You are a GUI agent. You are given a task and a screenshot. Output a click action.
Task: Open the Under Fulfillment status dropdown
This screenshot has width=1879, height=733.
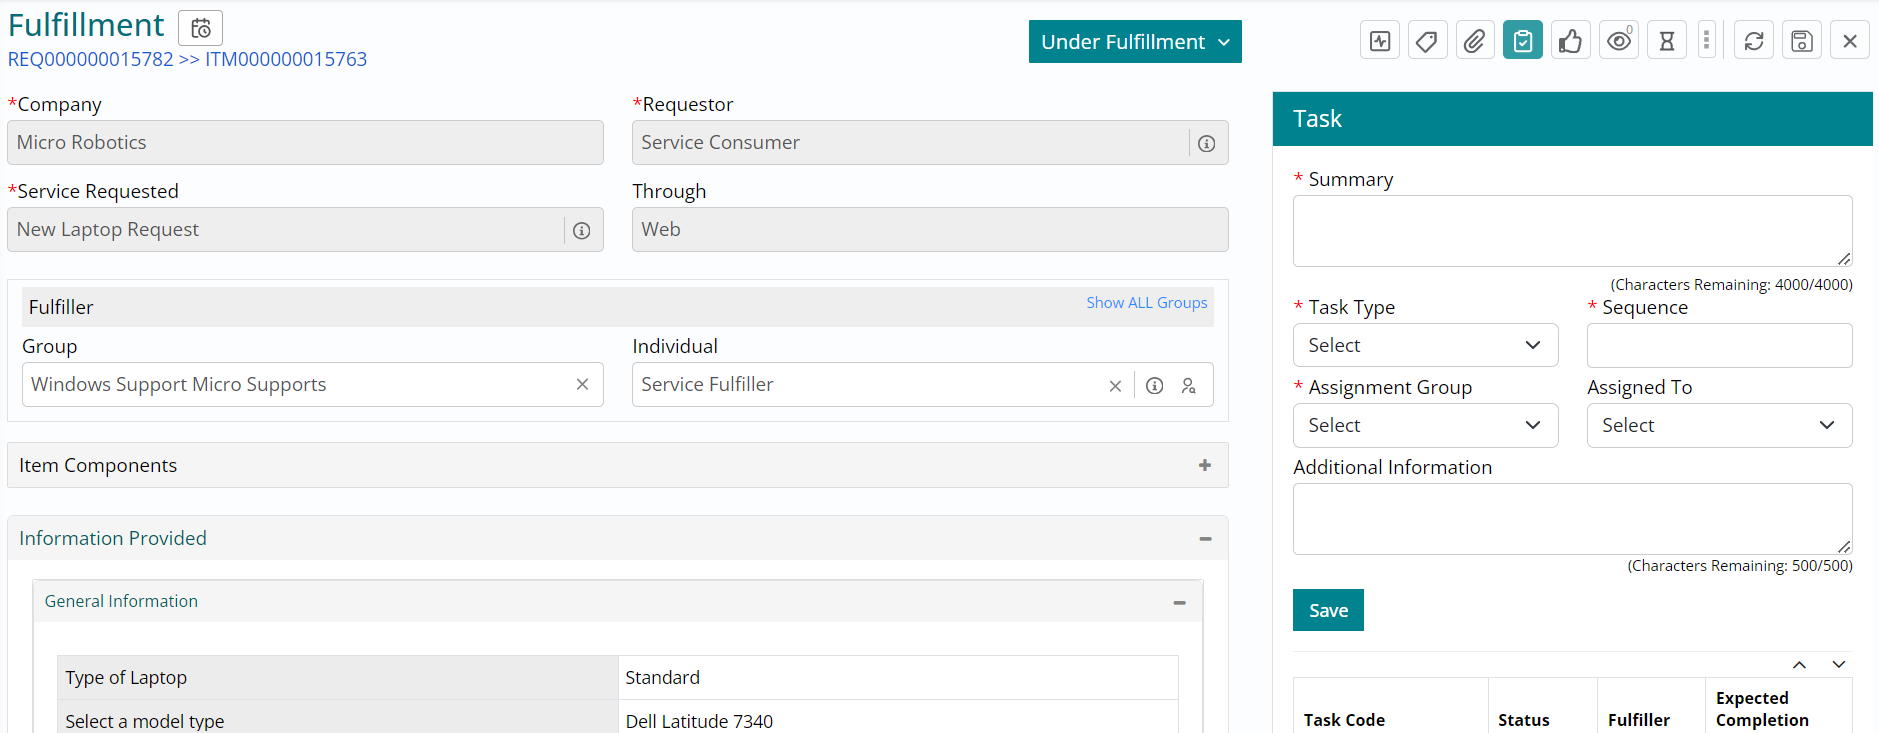tap(1134, 42)
